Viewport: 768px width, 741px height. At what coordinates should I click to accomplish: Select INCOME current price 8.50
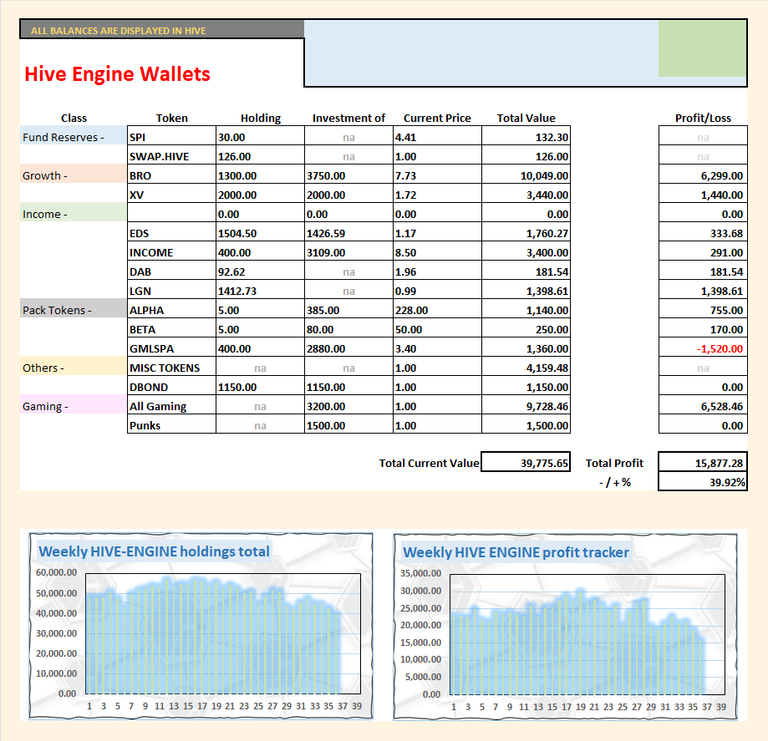click(437, 252)
